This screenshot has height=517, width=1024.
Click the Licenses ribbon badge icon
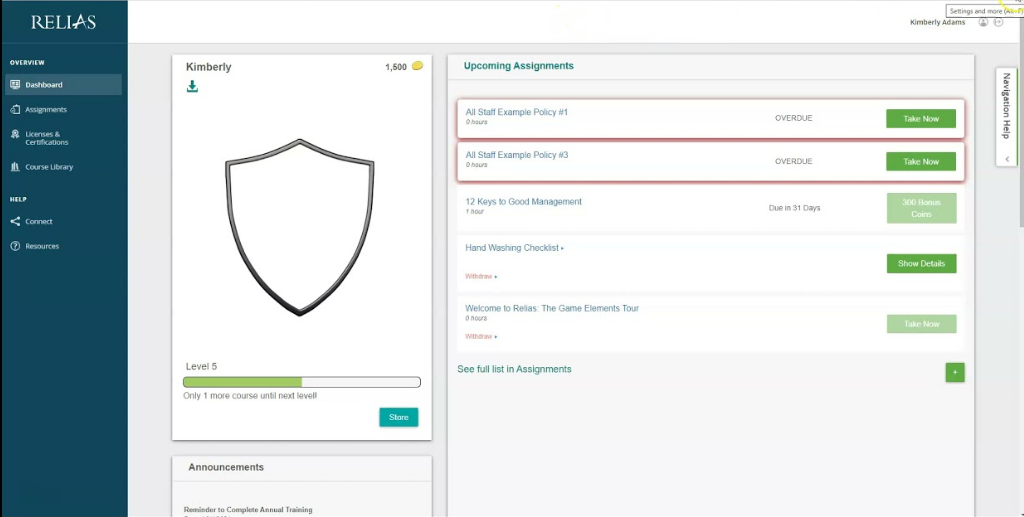(15, 134)
